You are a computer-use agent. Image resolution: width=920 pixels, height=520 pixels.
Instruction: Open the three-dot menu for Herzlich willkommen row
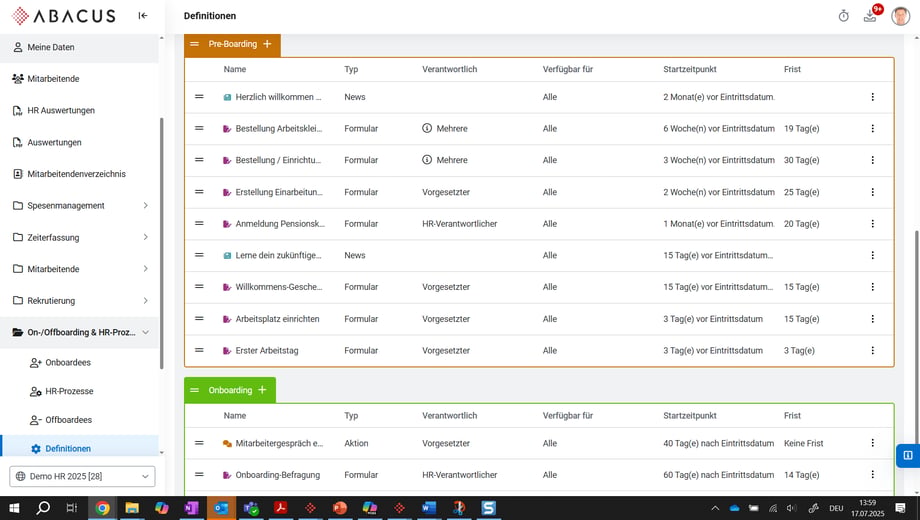coord(872,97)
